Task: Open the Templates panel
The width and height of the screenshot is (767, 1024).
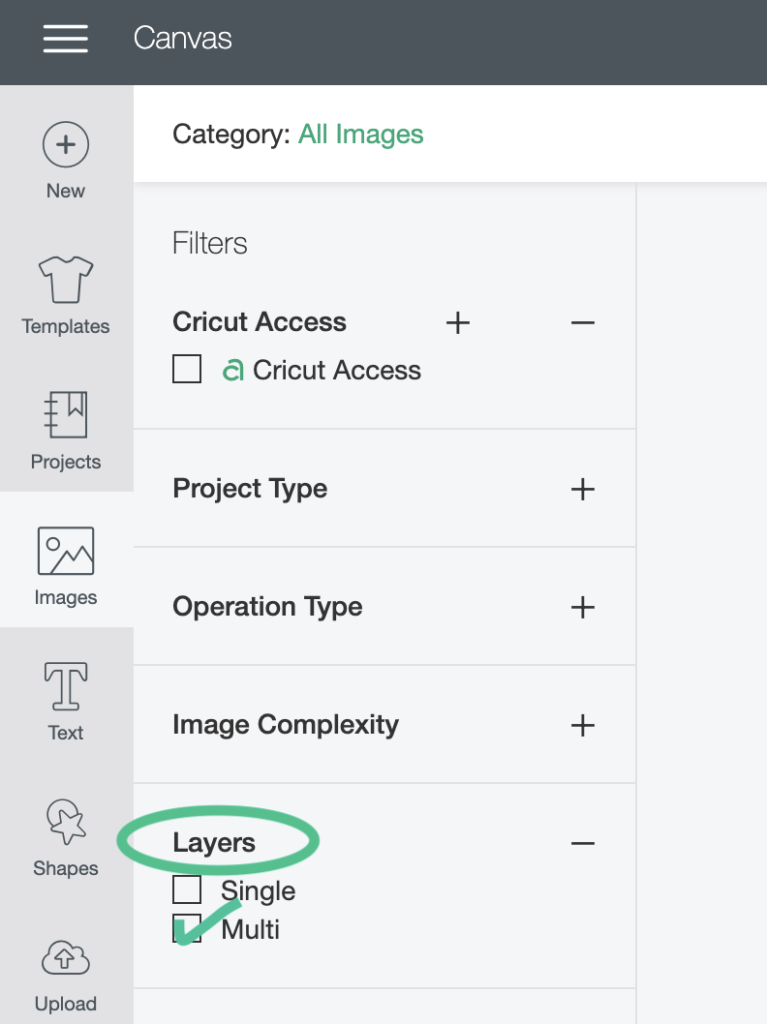Action: point(65,296)
